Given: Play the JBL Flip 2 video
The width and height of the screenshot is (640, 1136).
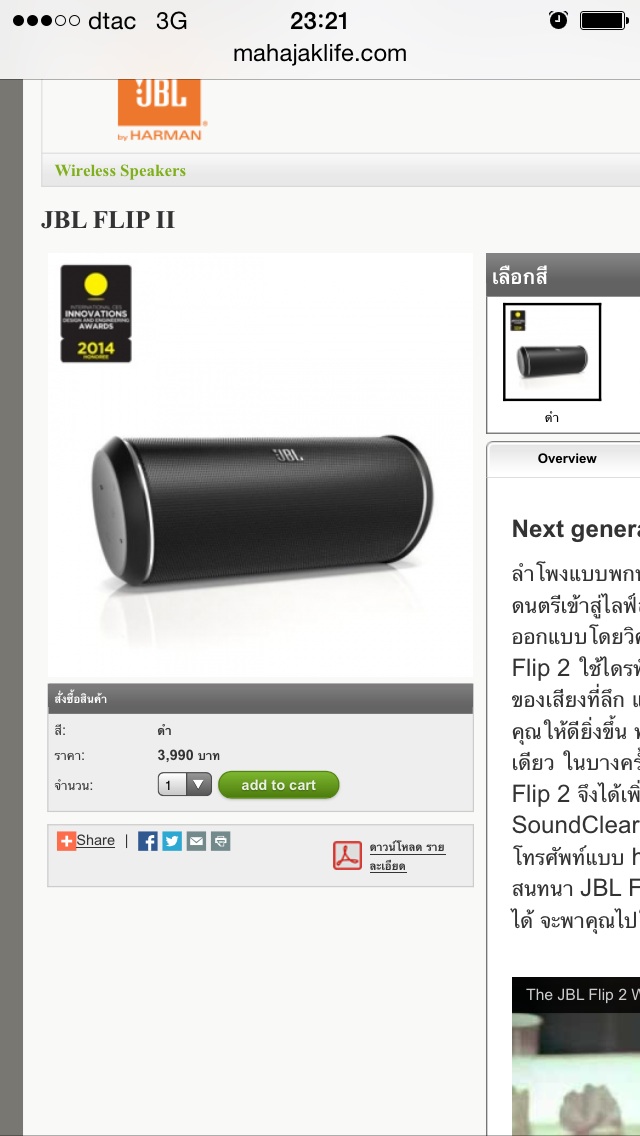Looking at the screenshot, I should pos(576,1056).
